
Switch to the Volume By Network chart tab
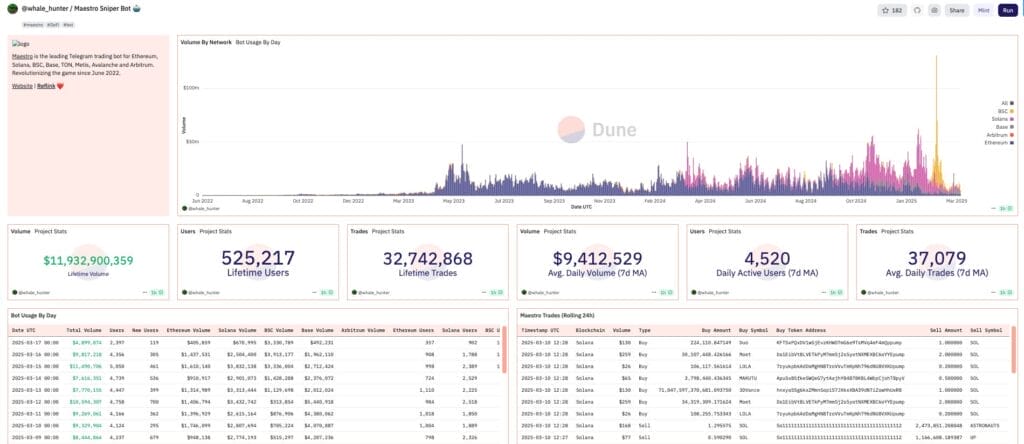click(x=206, y=42)
